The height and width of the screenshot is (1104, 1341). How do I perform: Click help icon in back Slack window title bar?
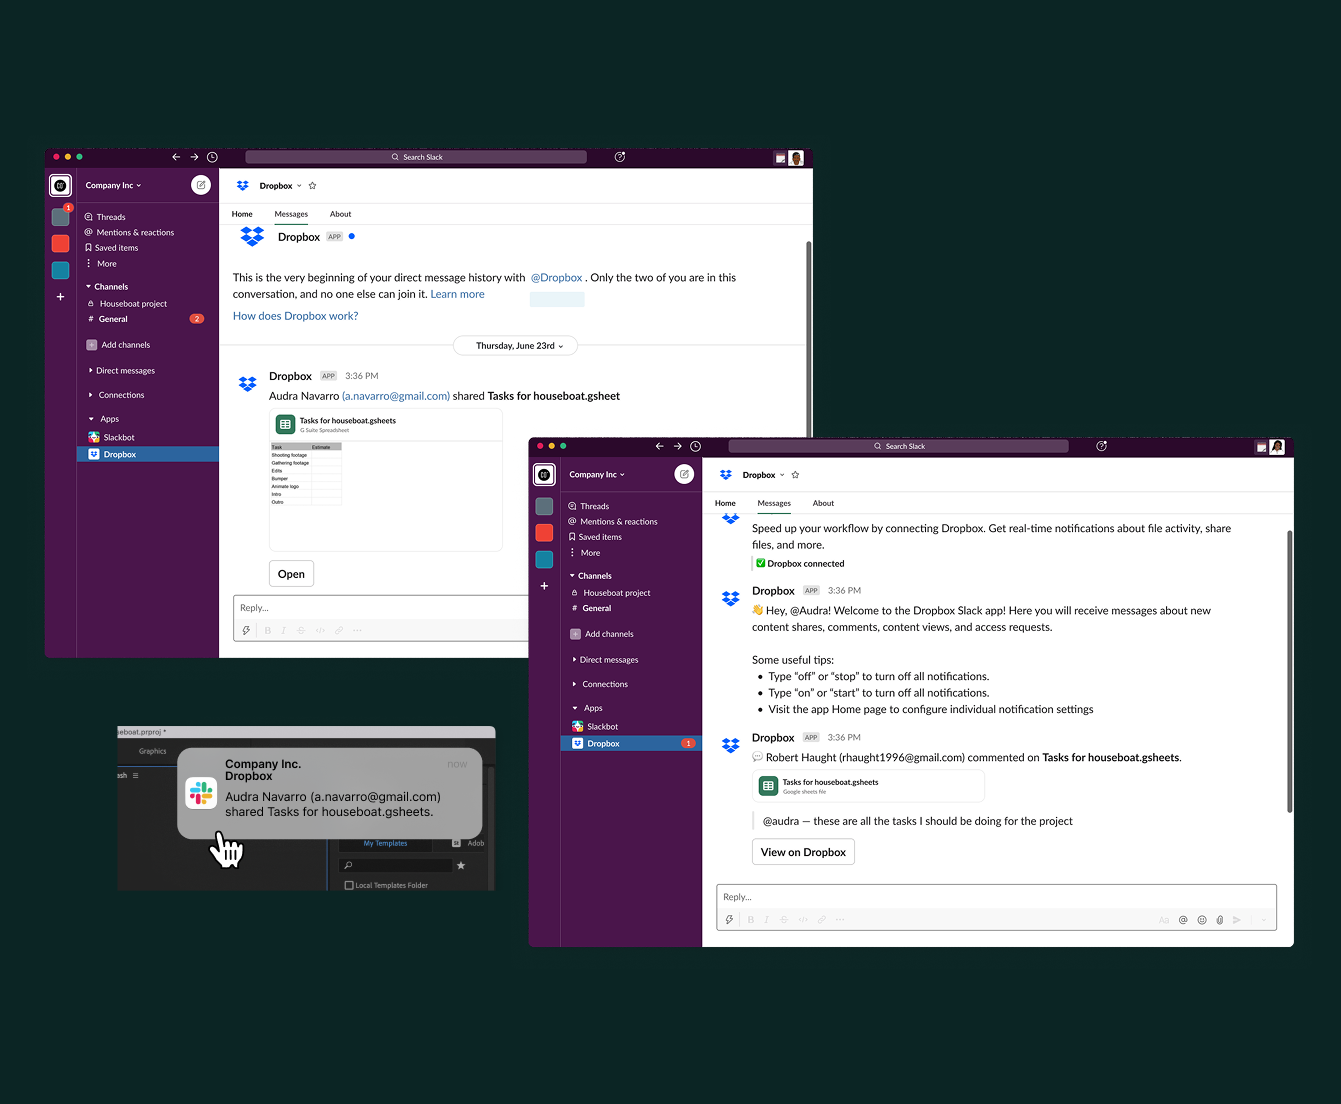pos(620,157)
